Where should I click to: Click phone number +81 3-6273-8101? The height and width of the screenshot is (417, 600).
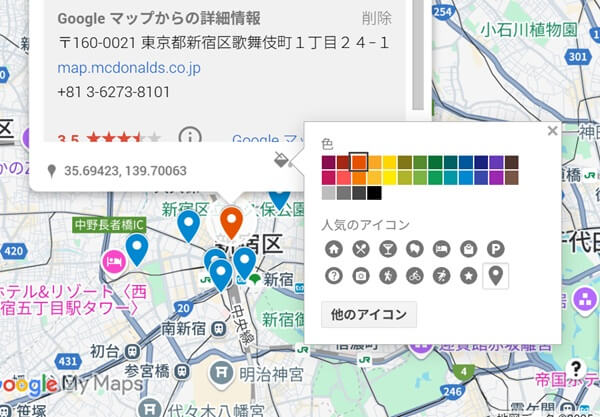point(113,92)
